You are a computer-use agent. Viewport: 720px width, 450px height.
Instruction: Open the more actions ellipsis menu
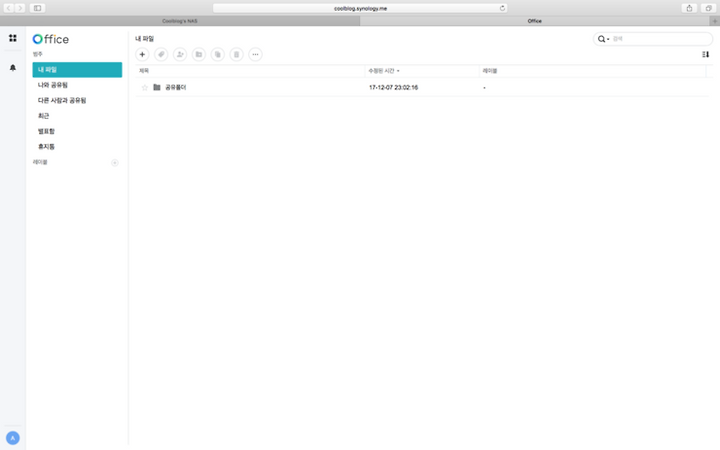tap(255, 54)
